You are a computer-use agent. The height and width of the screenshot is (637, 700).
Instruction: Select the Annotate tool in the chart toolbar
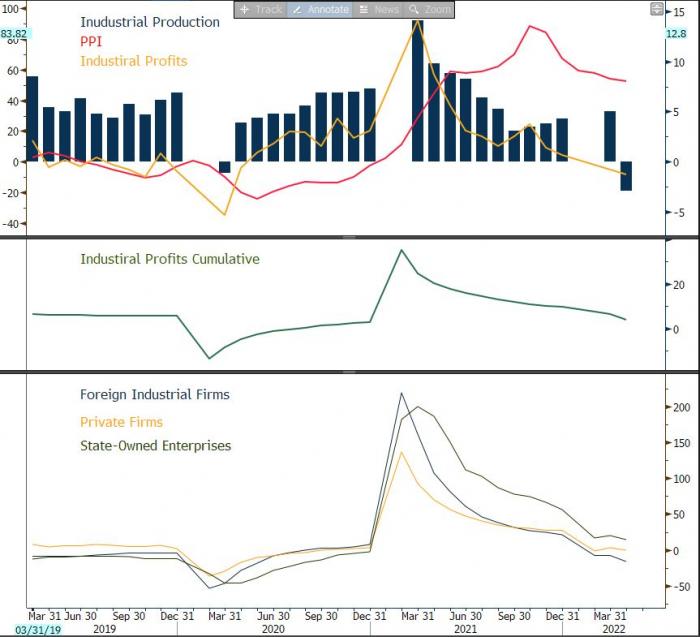tap(320, 9)
